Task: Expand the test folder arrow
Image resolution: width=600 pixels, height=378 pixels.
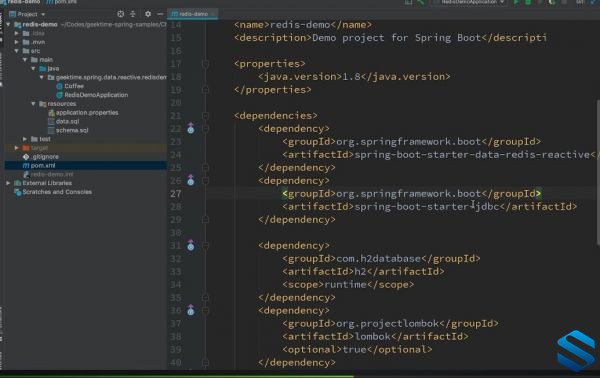Action: click(25, 139)
